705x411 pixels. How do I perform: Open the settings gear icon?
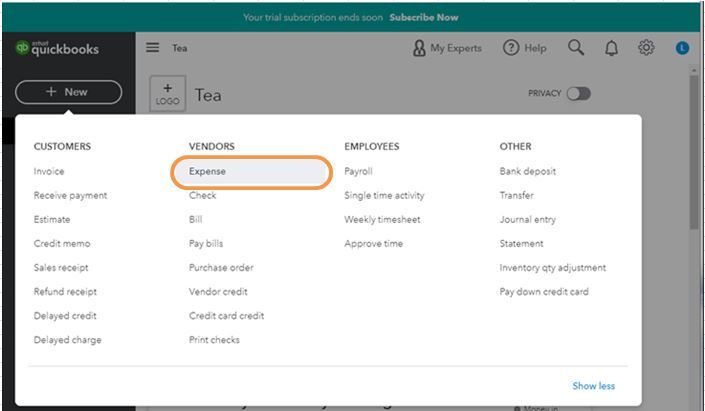[646, 47]
